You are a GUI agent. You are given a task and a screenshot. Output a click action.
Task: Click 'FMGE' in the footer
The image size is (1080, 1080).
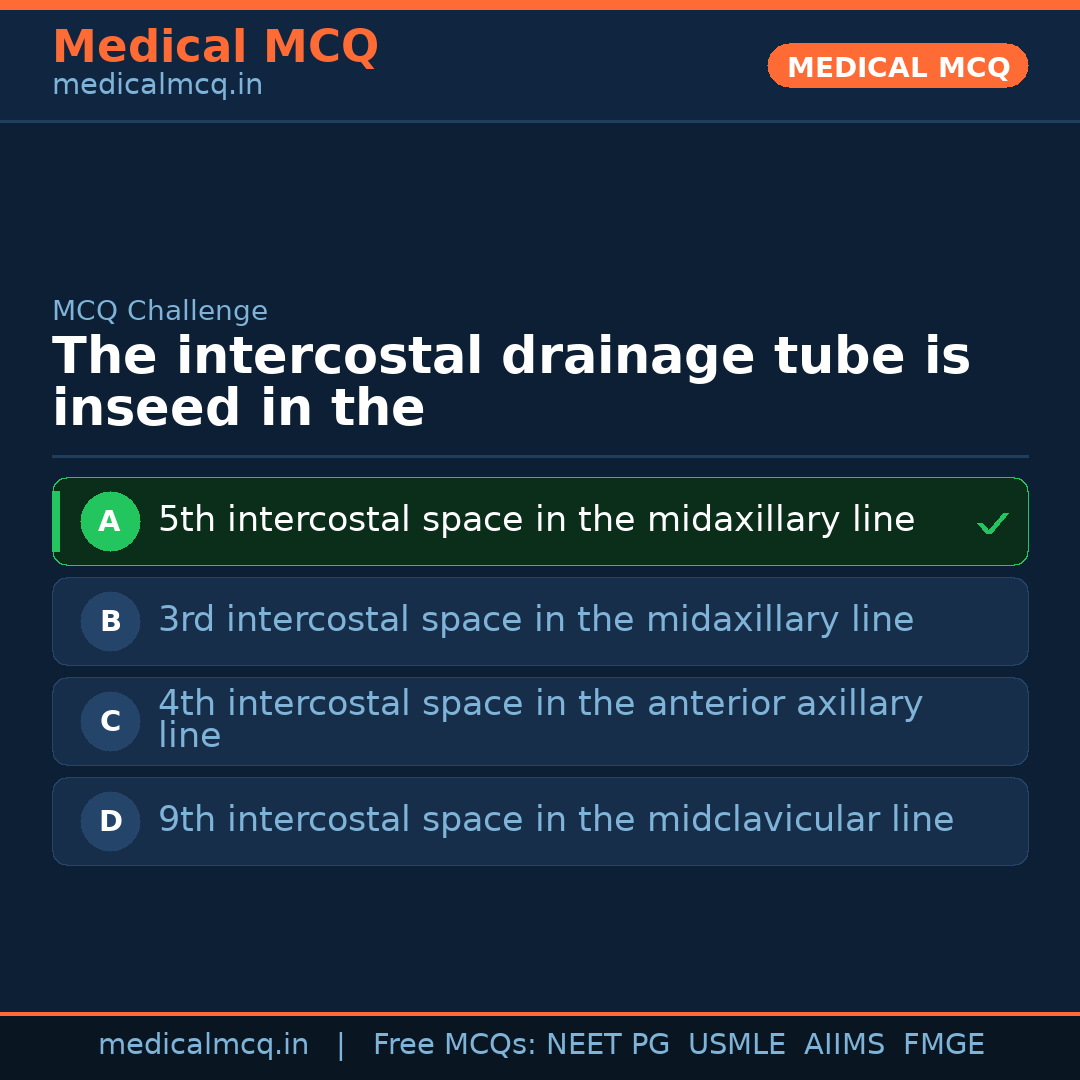click(x=943, y=1045)
